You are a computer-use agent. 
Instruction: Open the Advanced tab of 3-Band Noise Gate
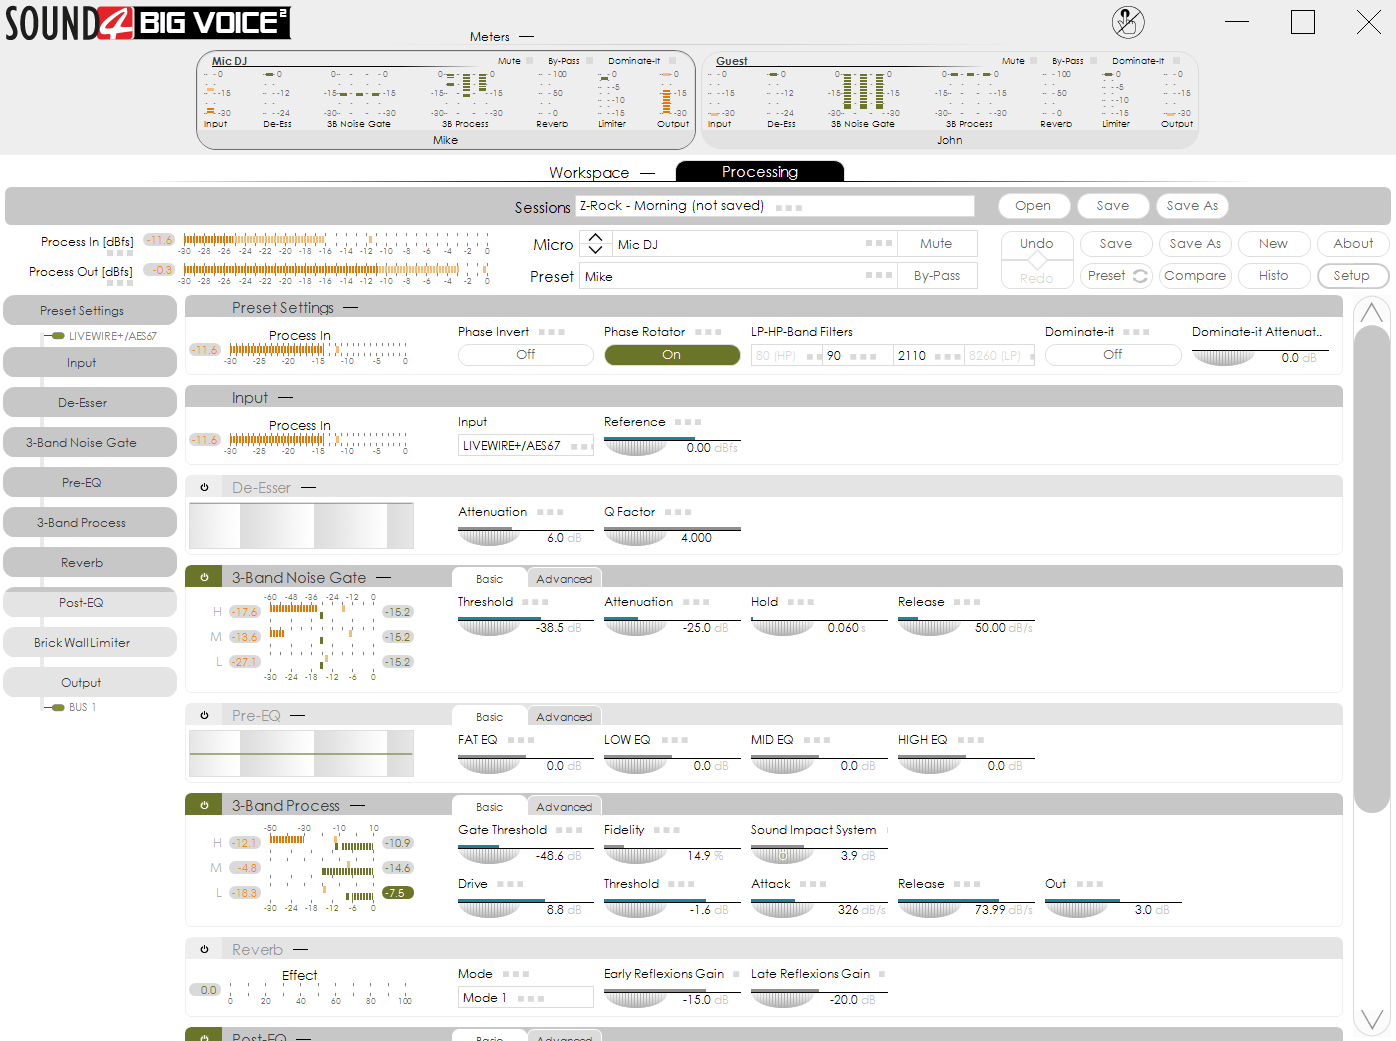(x=564, y=579)
